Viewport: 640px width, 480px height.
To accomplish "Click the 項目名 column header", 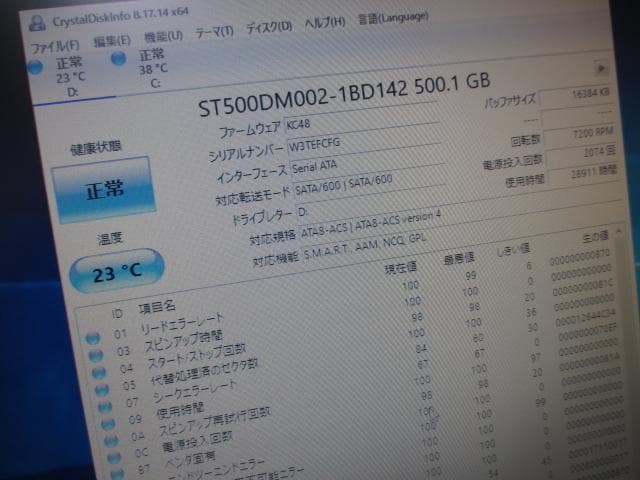I will (x=157, y=307).
